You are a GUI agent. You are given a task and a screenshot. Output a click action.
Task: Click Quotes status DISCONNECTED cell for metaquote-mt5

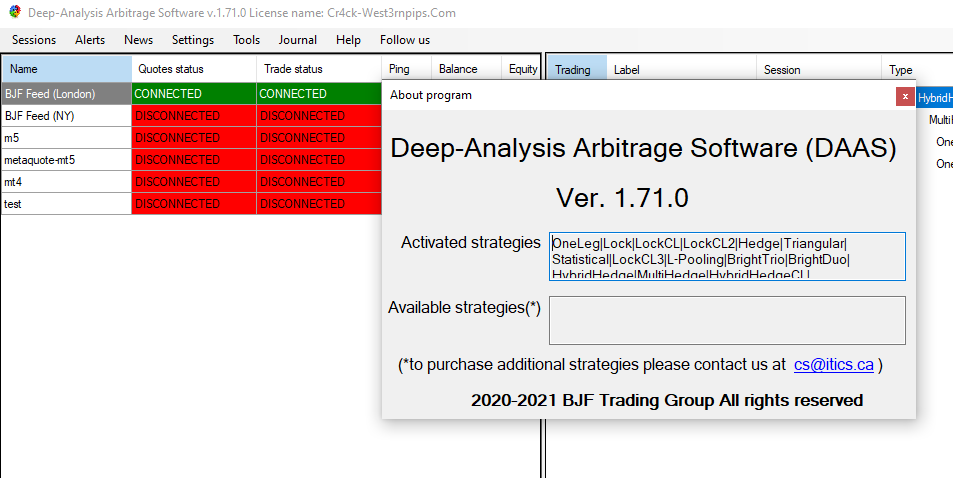pos(194,160)
